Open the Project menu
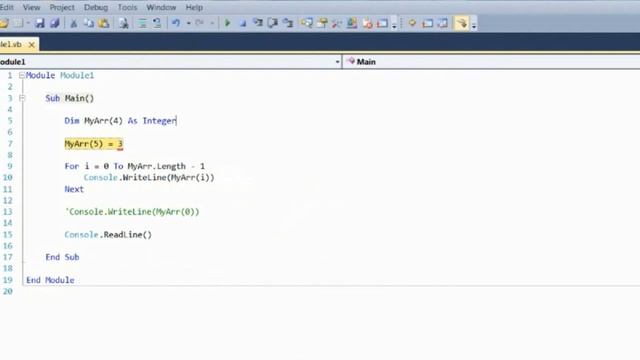Screen dimensions: 640x360 click(x=62, y=7)
